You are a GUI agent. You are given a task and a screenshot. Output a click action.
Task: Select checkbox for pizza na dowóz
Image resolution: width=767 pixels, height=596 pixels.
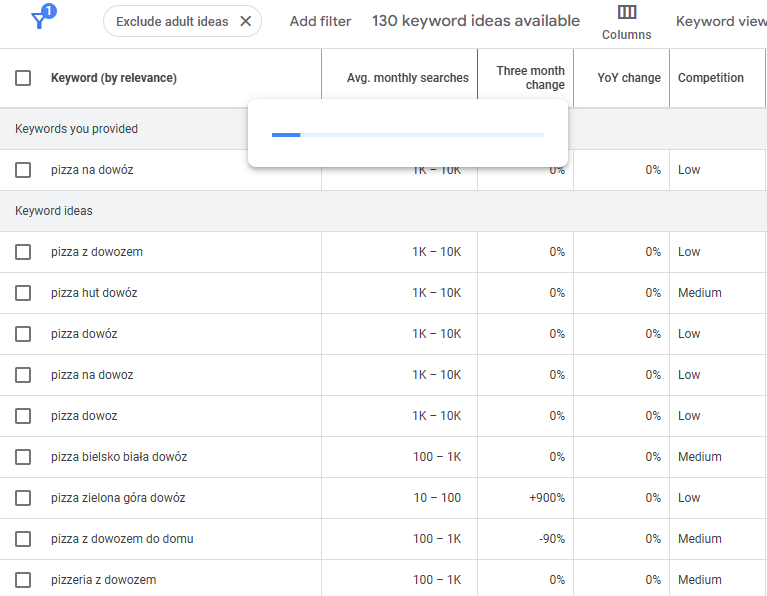tap(23, 170)
